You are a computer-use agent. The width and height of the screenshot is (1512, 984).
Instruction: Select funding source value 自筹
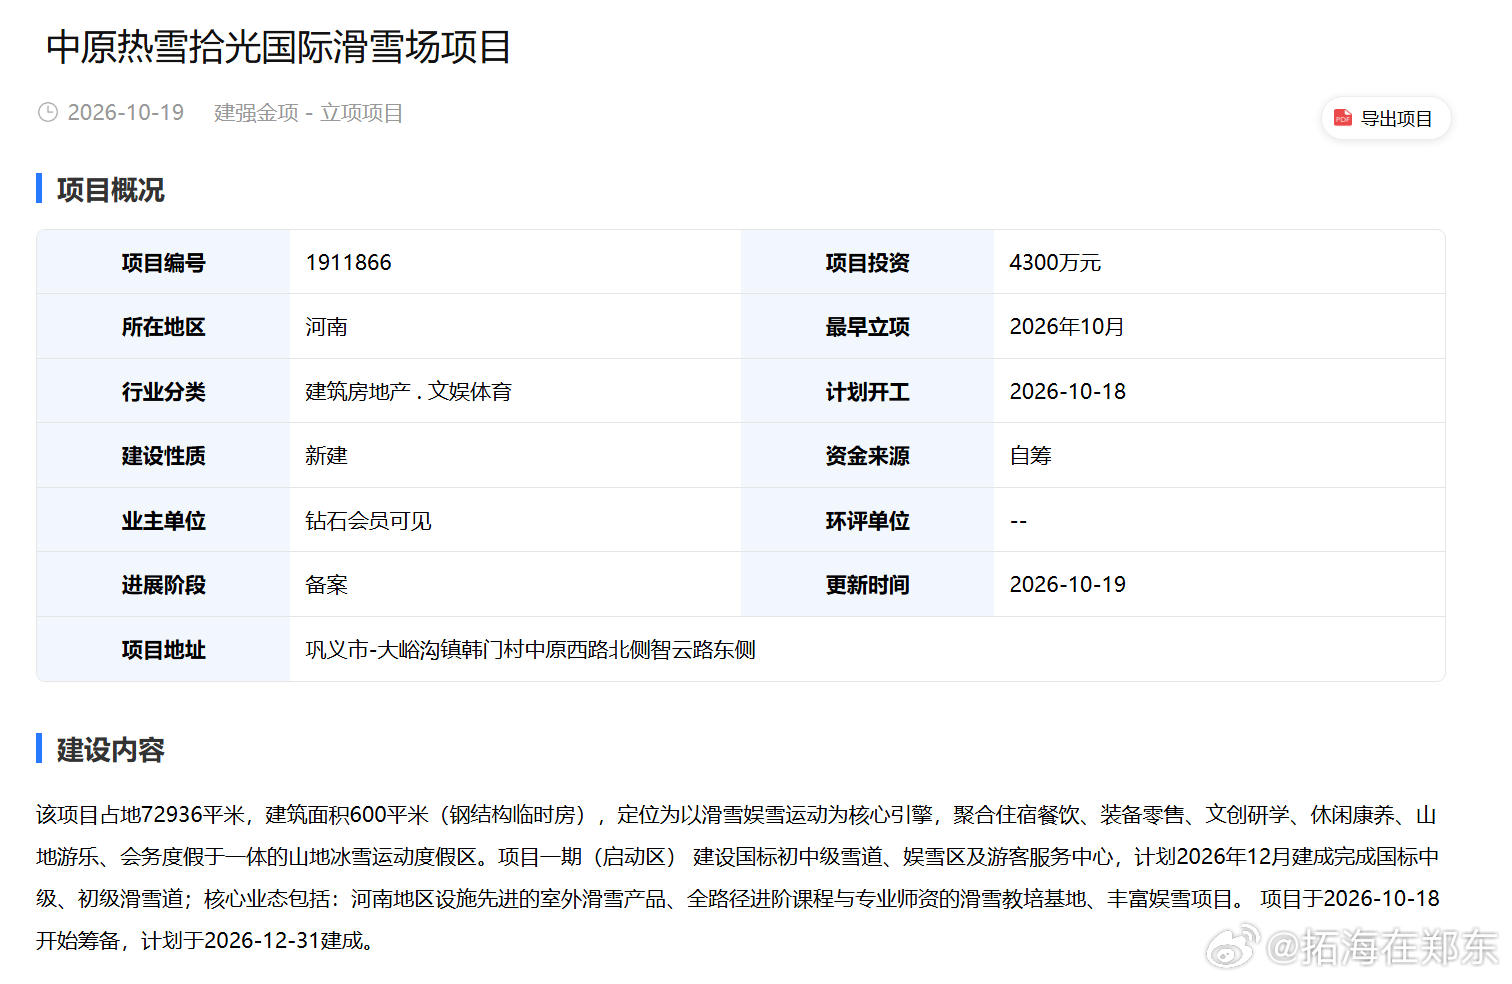pos(1030,456)
